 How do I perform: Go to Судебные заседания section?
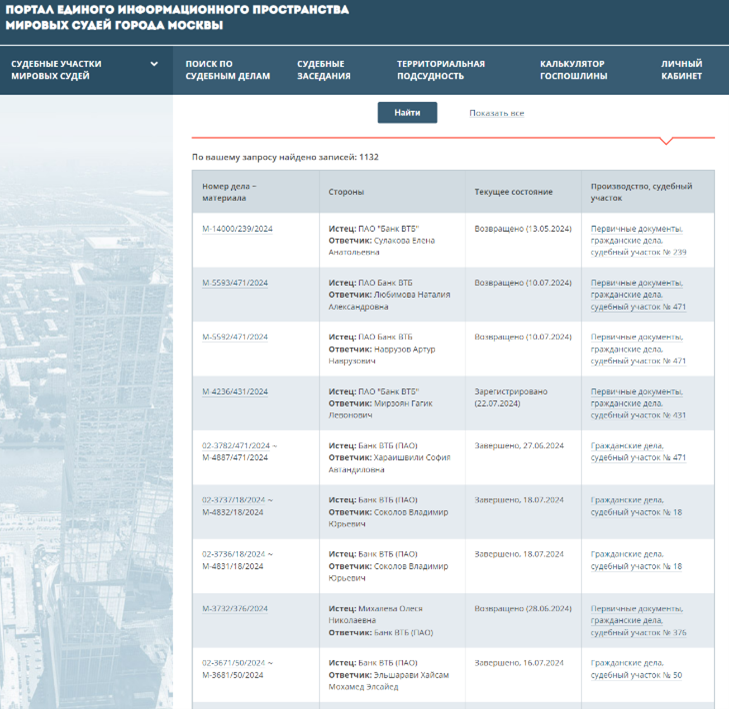323,70
